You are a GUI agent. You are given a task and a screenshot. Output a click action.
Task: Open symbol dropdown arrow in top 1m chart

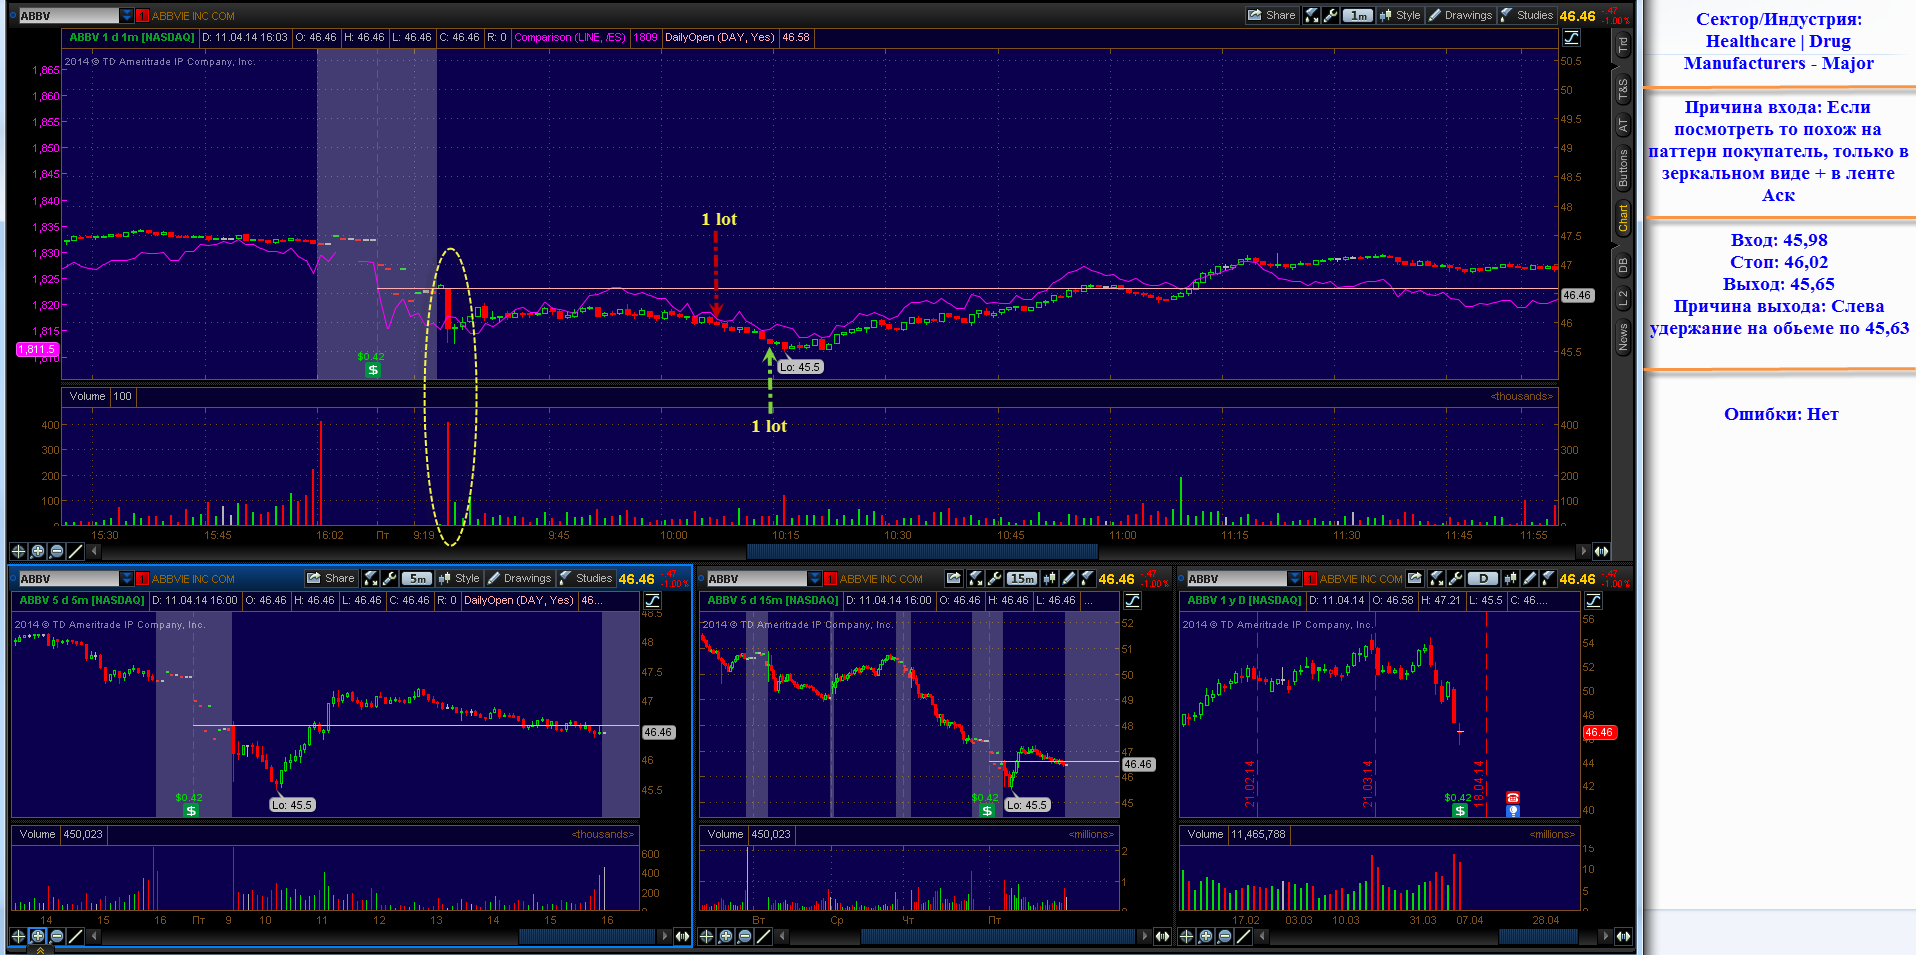click(x=127, y=16)
